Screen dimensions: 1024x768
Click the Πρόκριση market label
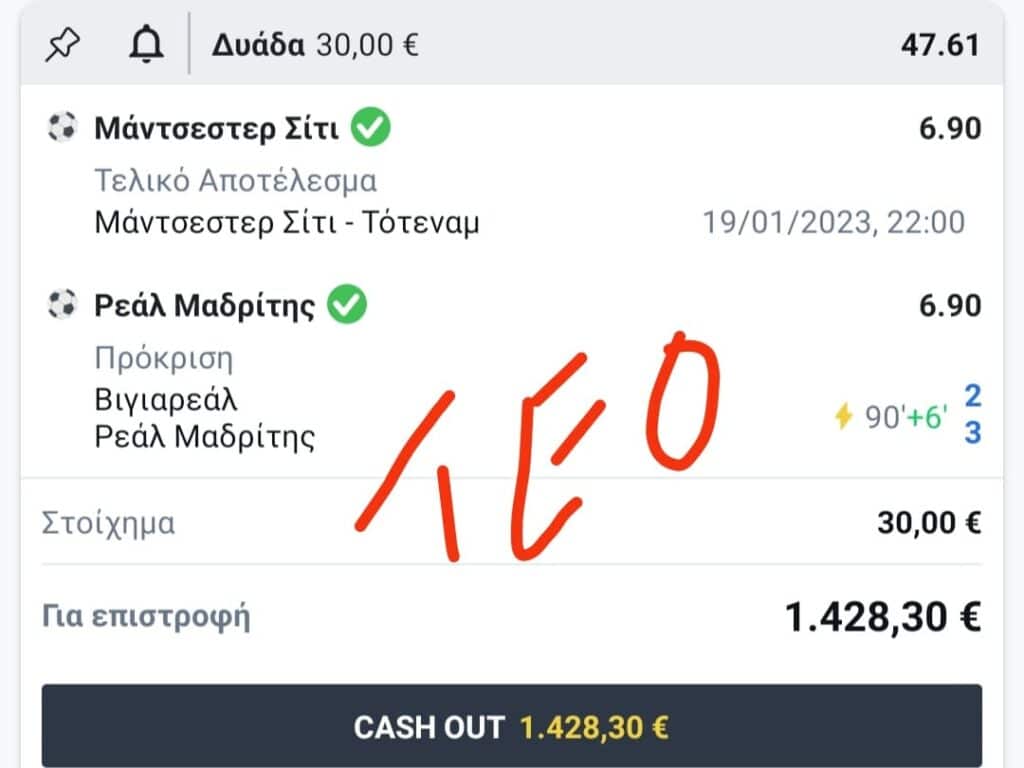pyautogui.click(x=164, y=358)
